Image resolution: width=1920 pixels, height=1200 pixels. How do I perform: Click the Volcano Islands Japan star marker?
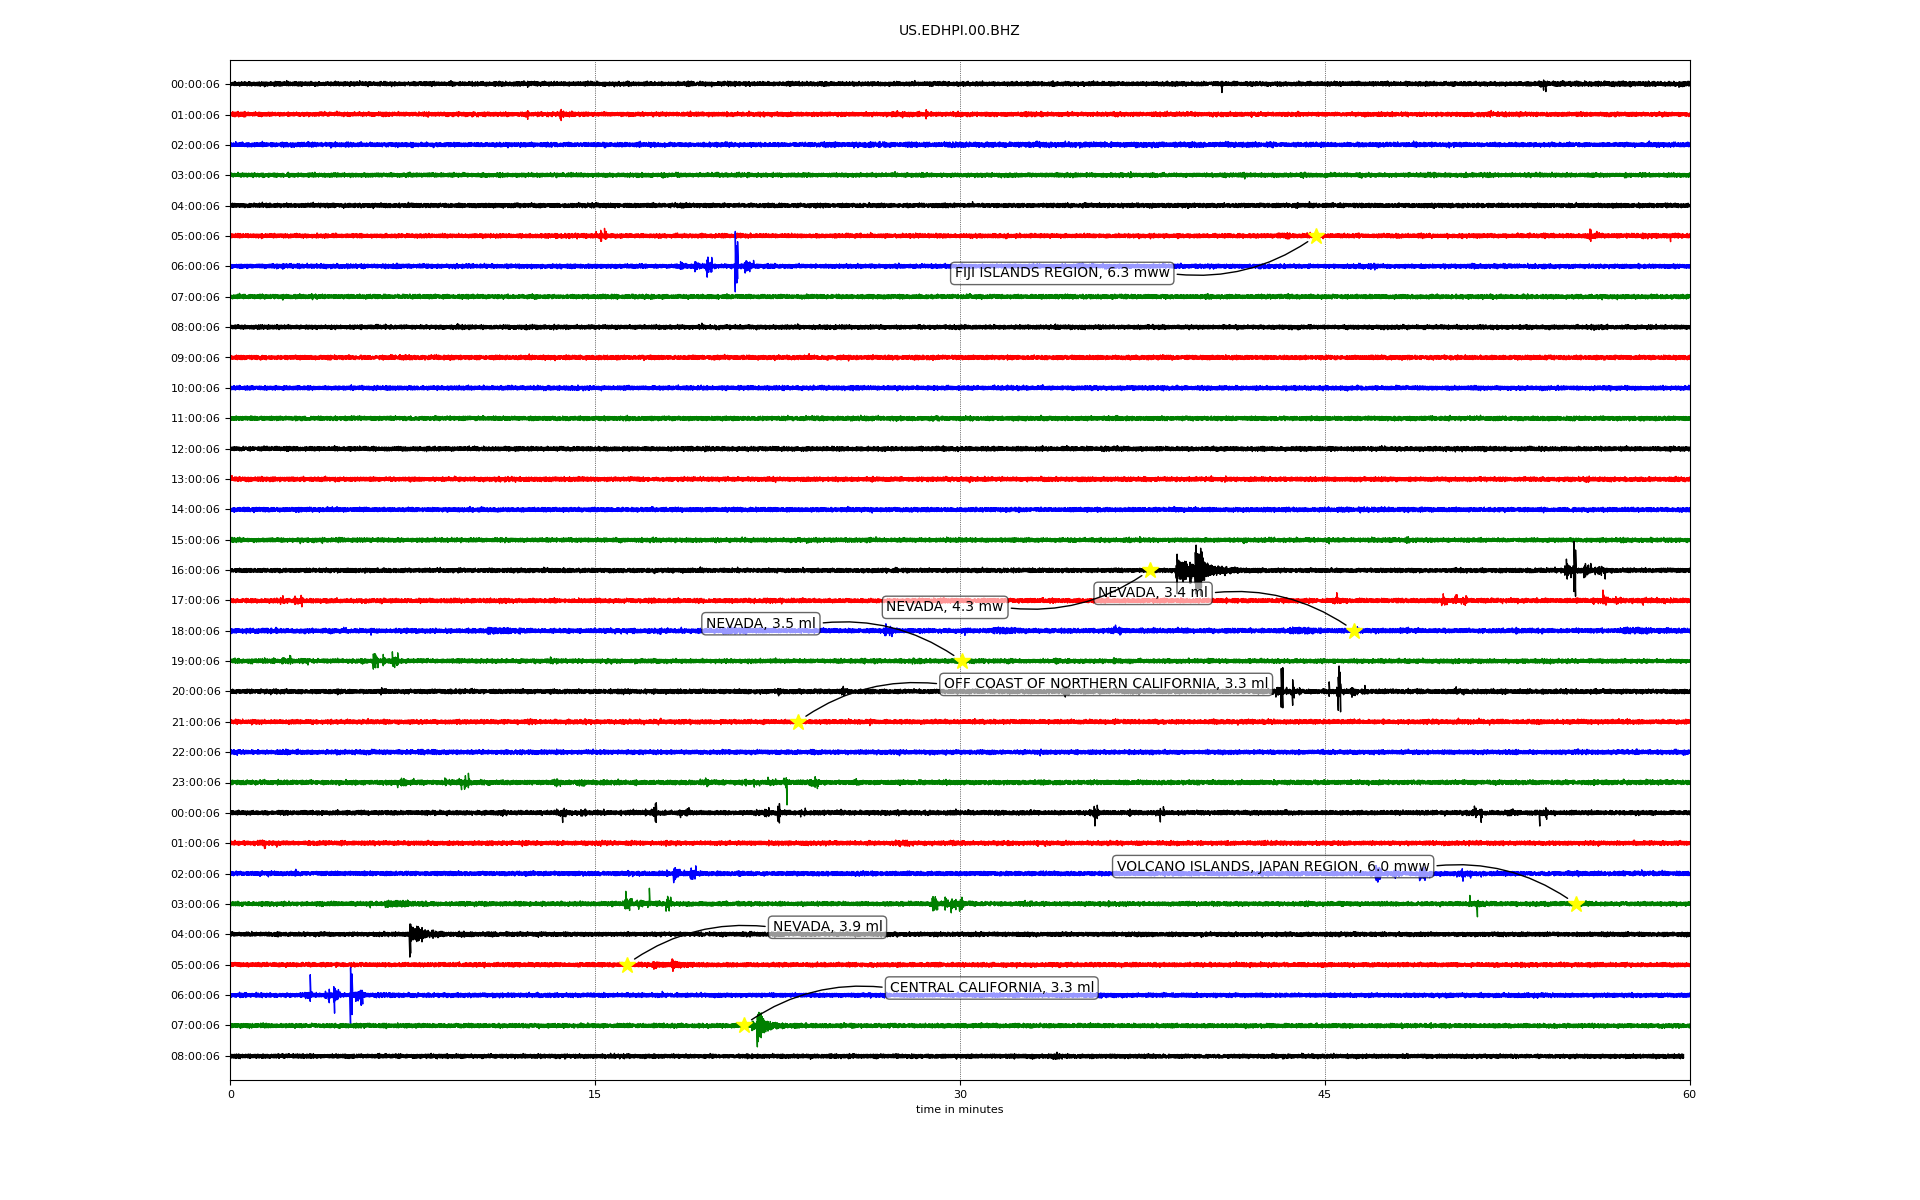(x=1576, y=904)
